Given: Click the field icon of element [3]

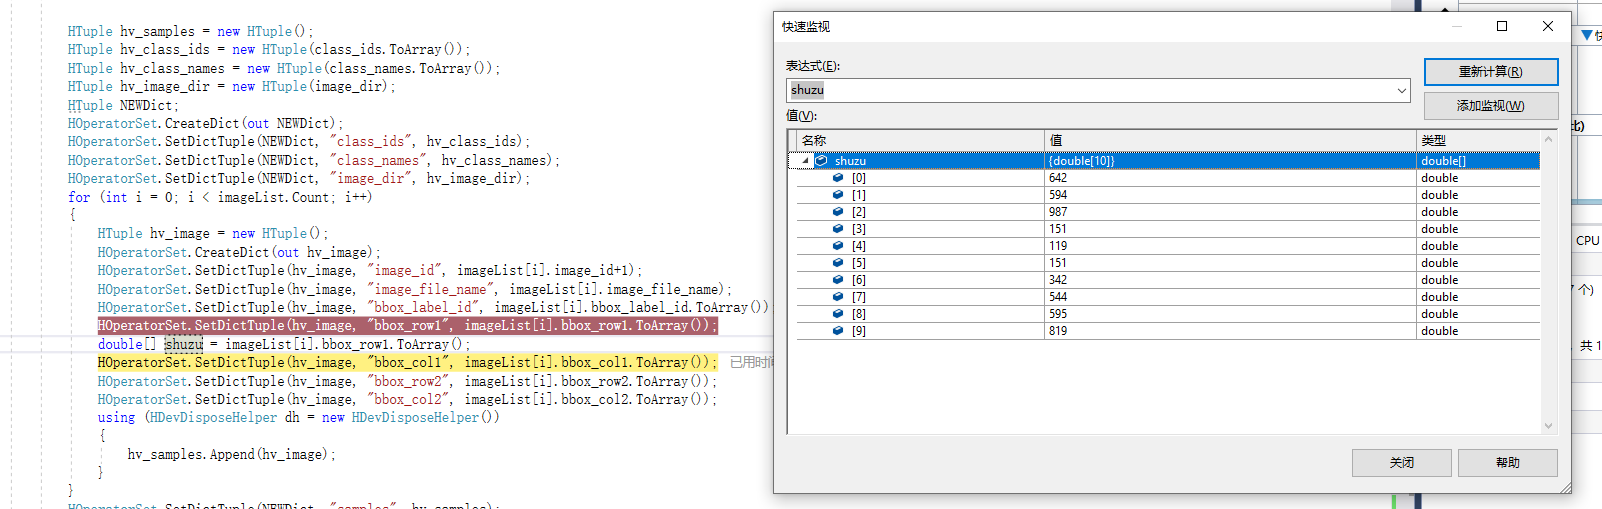Looking at the screenshot, I should (x=838, y=229).
